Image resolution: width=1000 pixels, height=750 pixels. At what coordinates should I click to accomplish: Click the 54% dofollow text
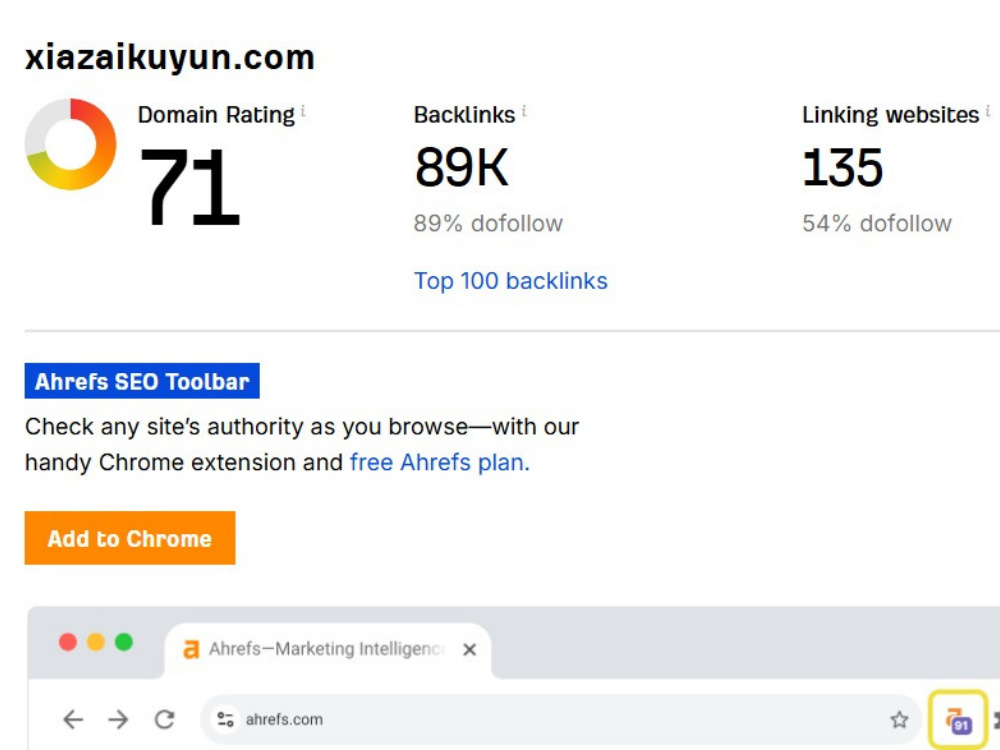click(x=876, y=223)
